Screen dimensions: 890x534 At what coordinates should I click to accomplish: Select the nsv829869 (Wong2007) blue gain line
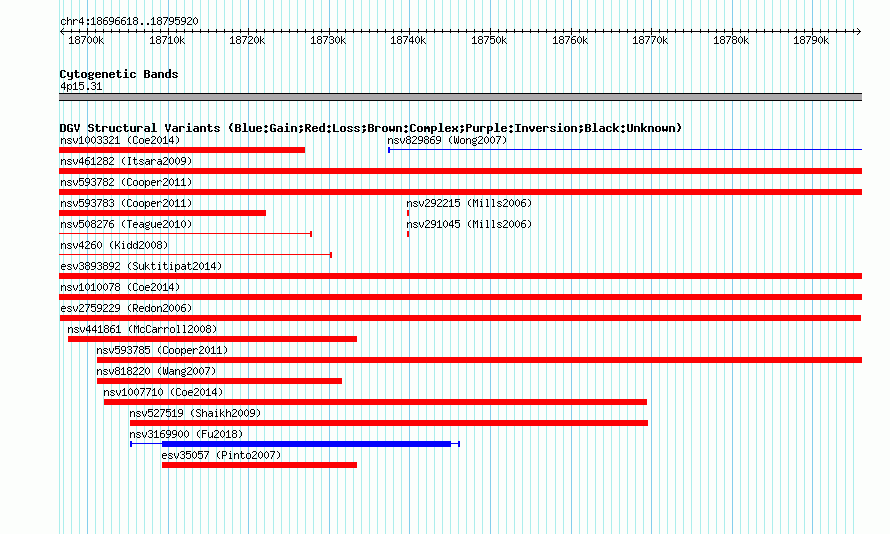point(625,150)
